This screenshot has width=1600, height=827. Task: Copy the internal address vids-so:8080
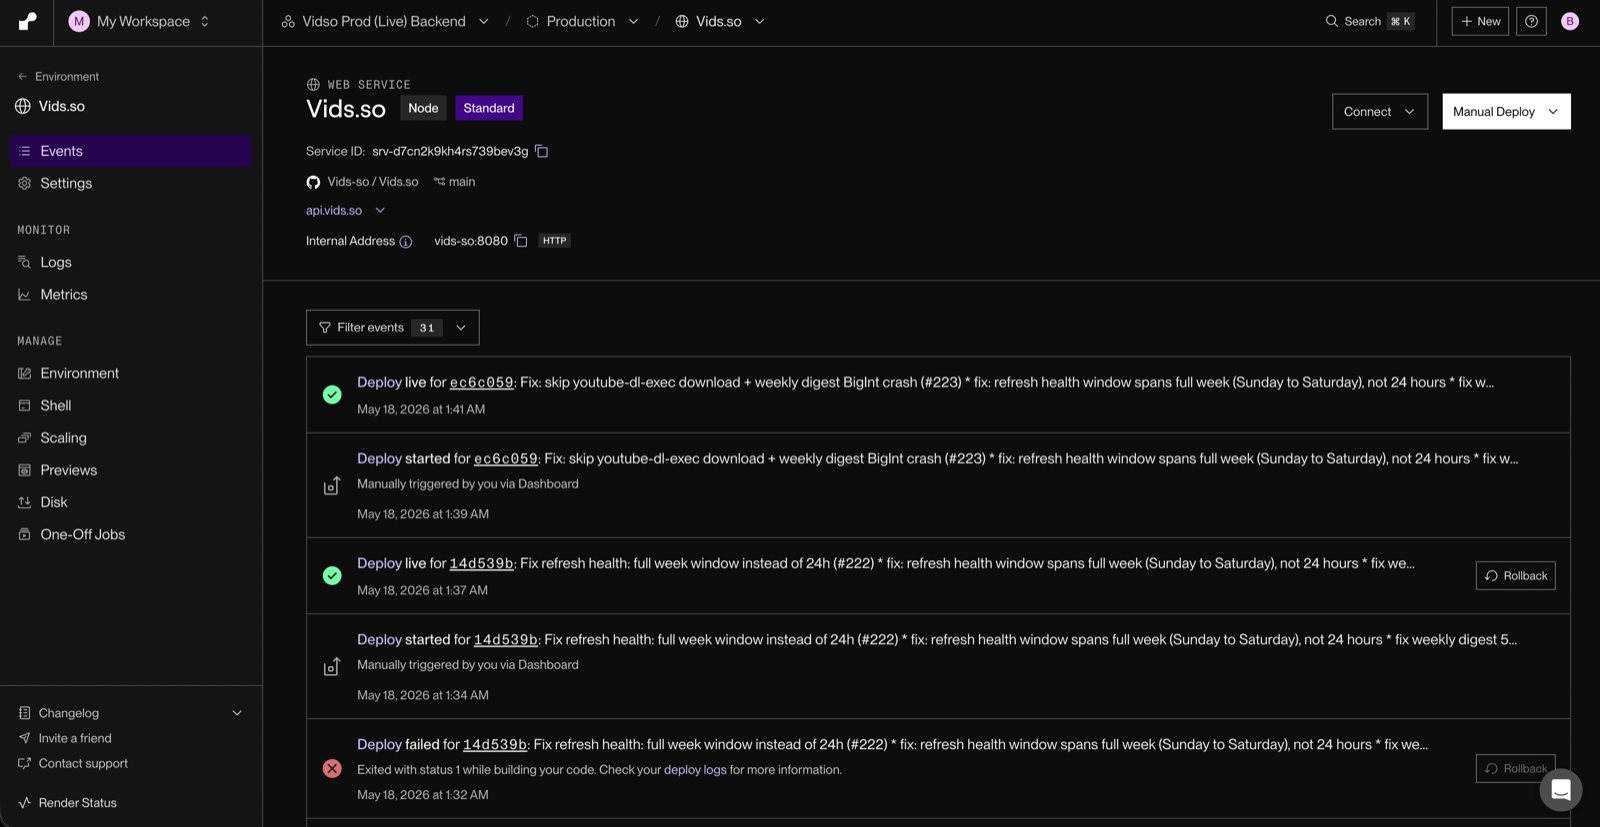[x=520, y=241]
